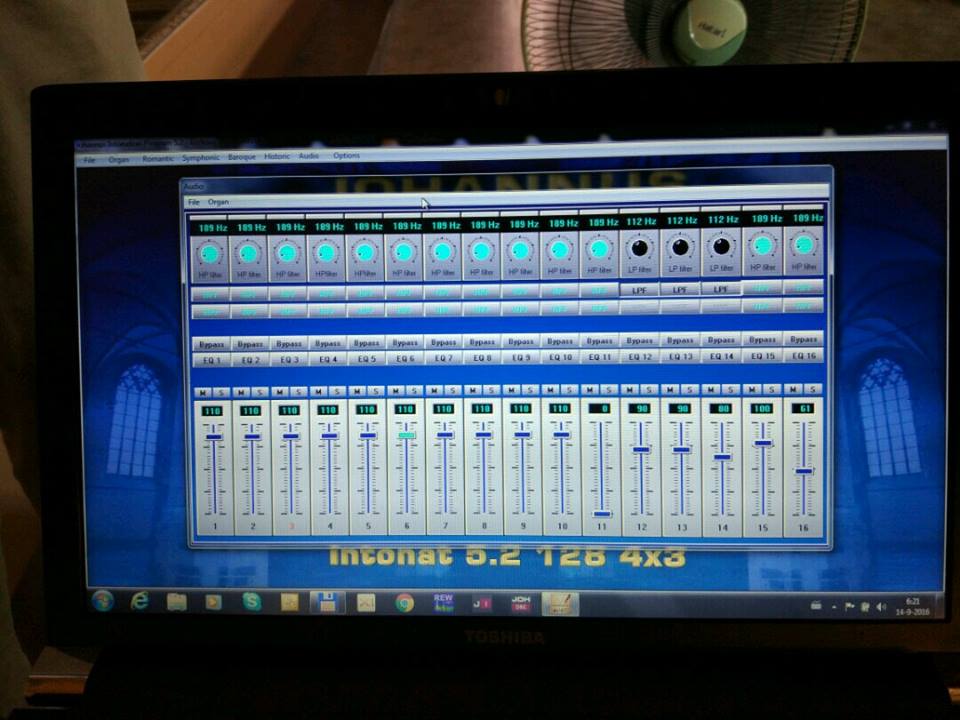Open the Historic menu in the main window

(x=277, y=157)
